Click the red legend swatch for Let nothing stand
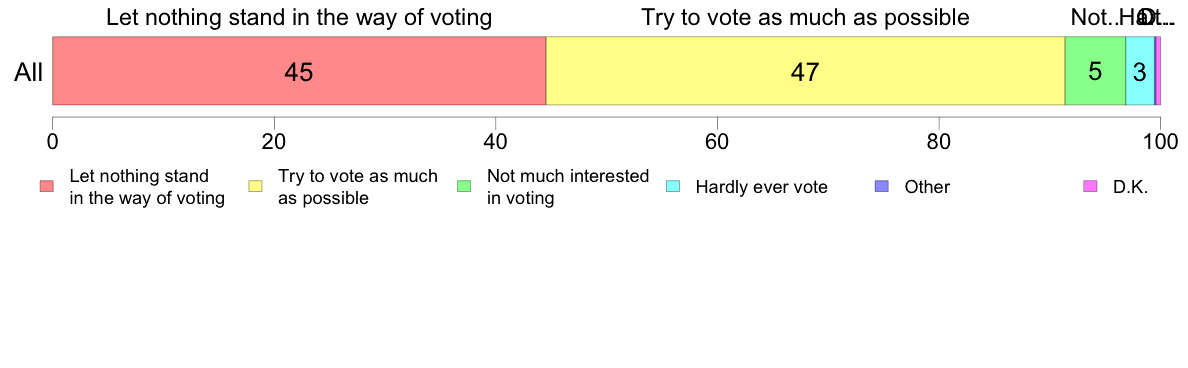Screen dimensions: 1188x368 point(47,186)
